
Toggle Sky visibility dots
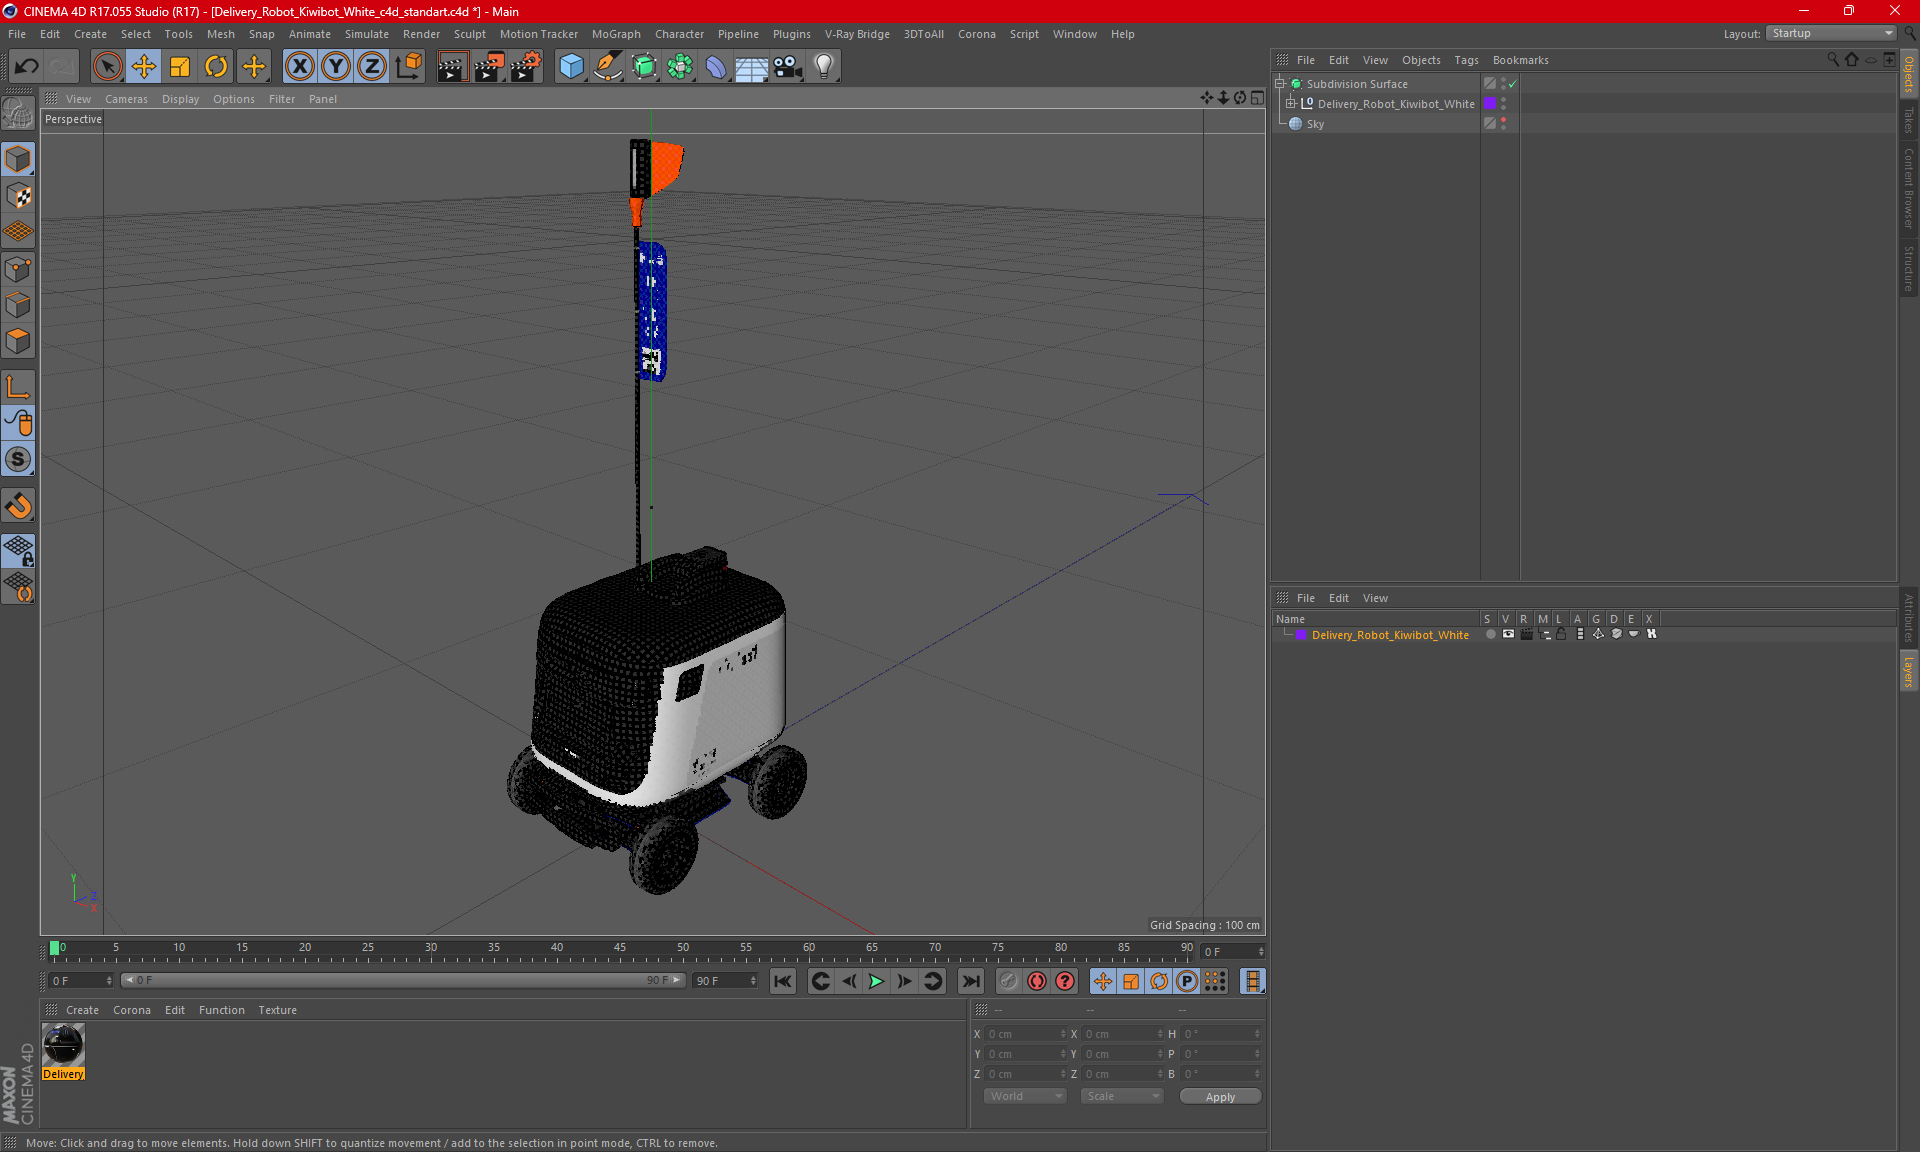(1503, 124)
